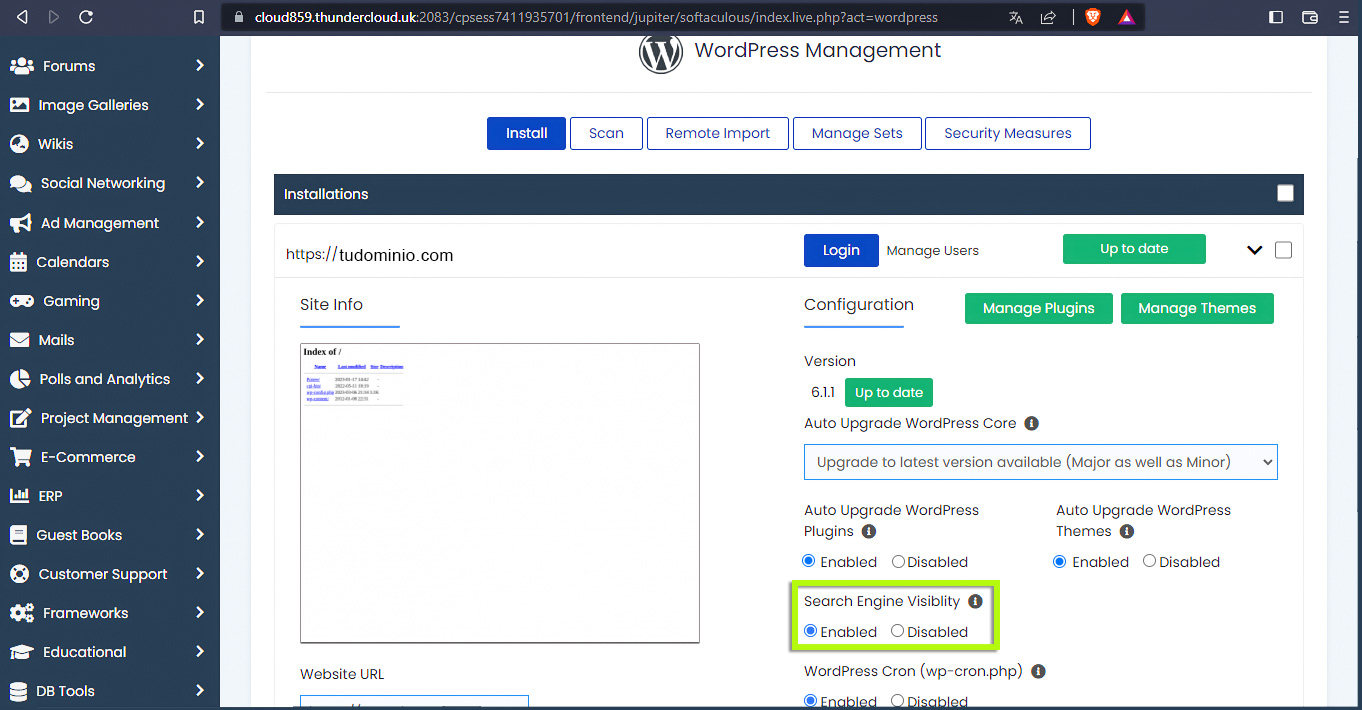Reload the page with browser refresh icon

click(85, 17)
